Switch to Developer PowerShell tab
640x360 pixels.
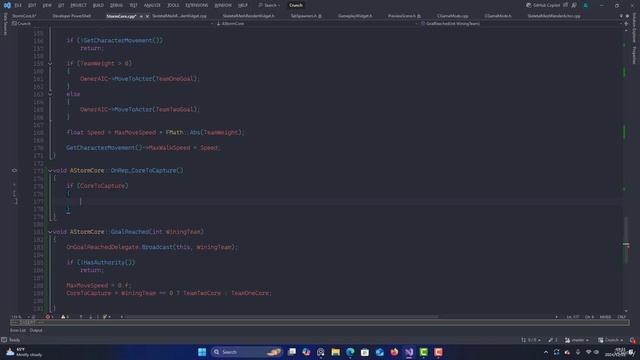[71, 16]
